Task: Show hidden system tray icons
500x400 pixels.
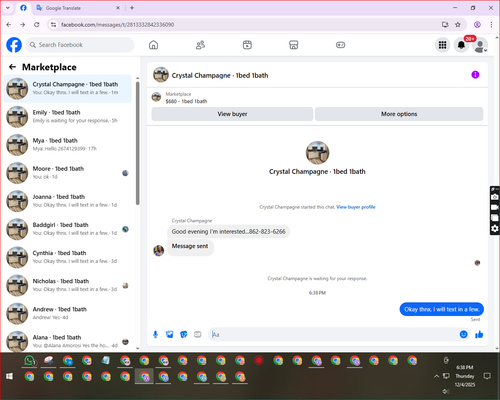Action: pos(436,376)
